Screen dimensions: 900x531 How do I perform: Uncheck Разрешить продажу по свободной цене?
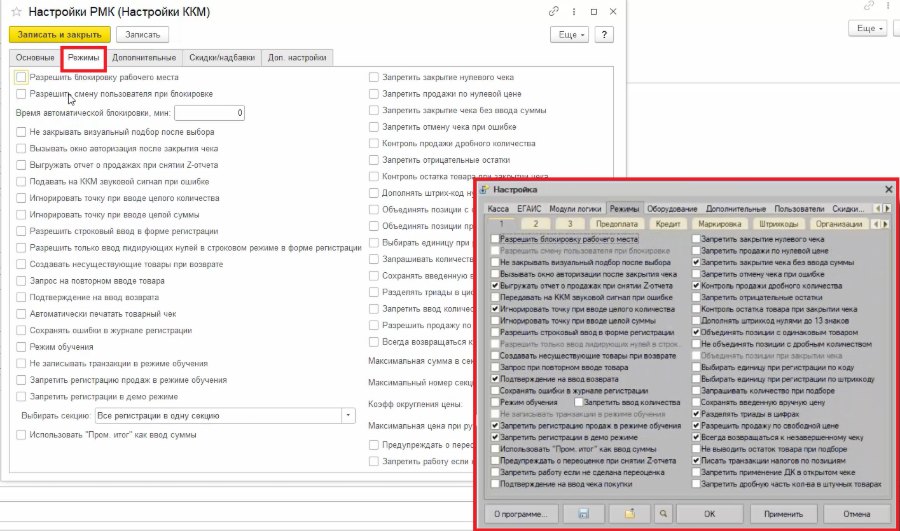[696, 425]
